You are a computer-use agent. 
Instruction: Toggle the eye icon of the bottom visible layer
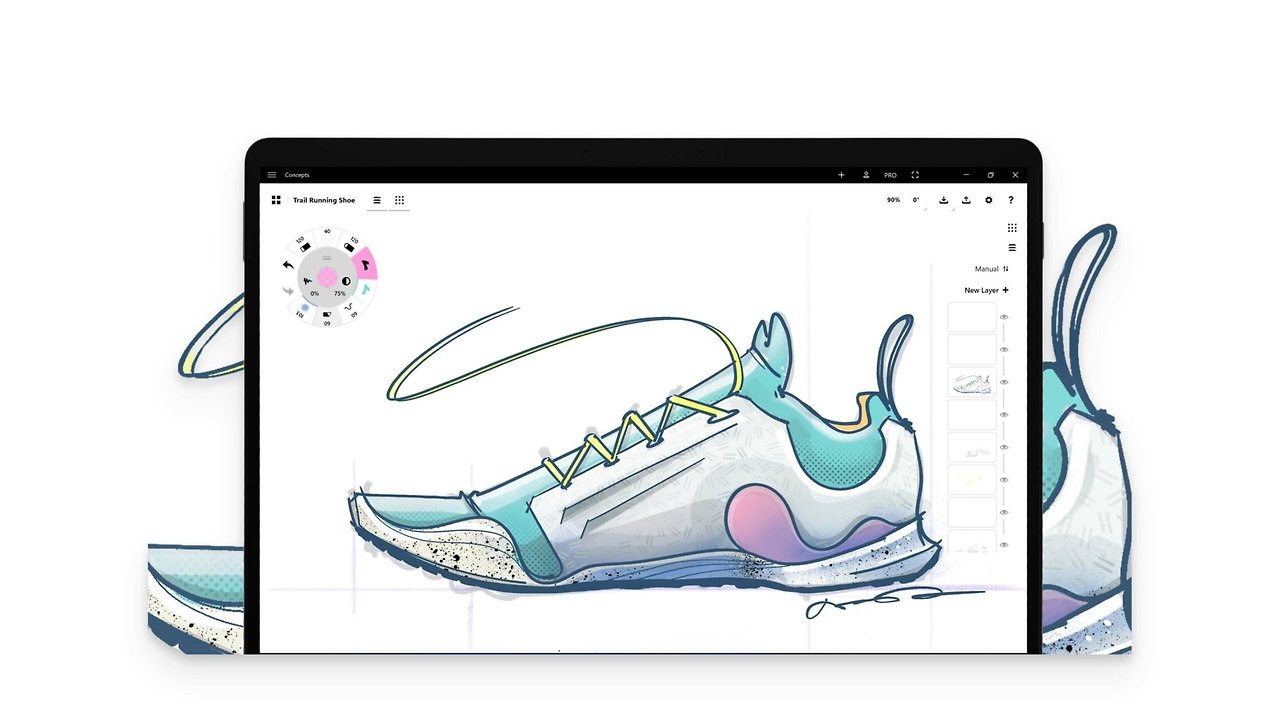1004,545
